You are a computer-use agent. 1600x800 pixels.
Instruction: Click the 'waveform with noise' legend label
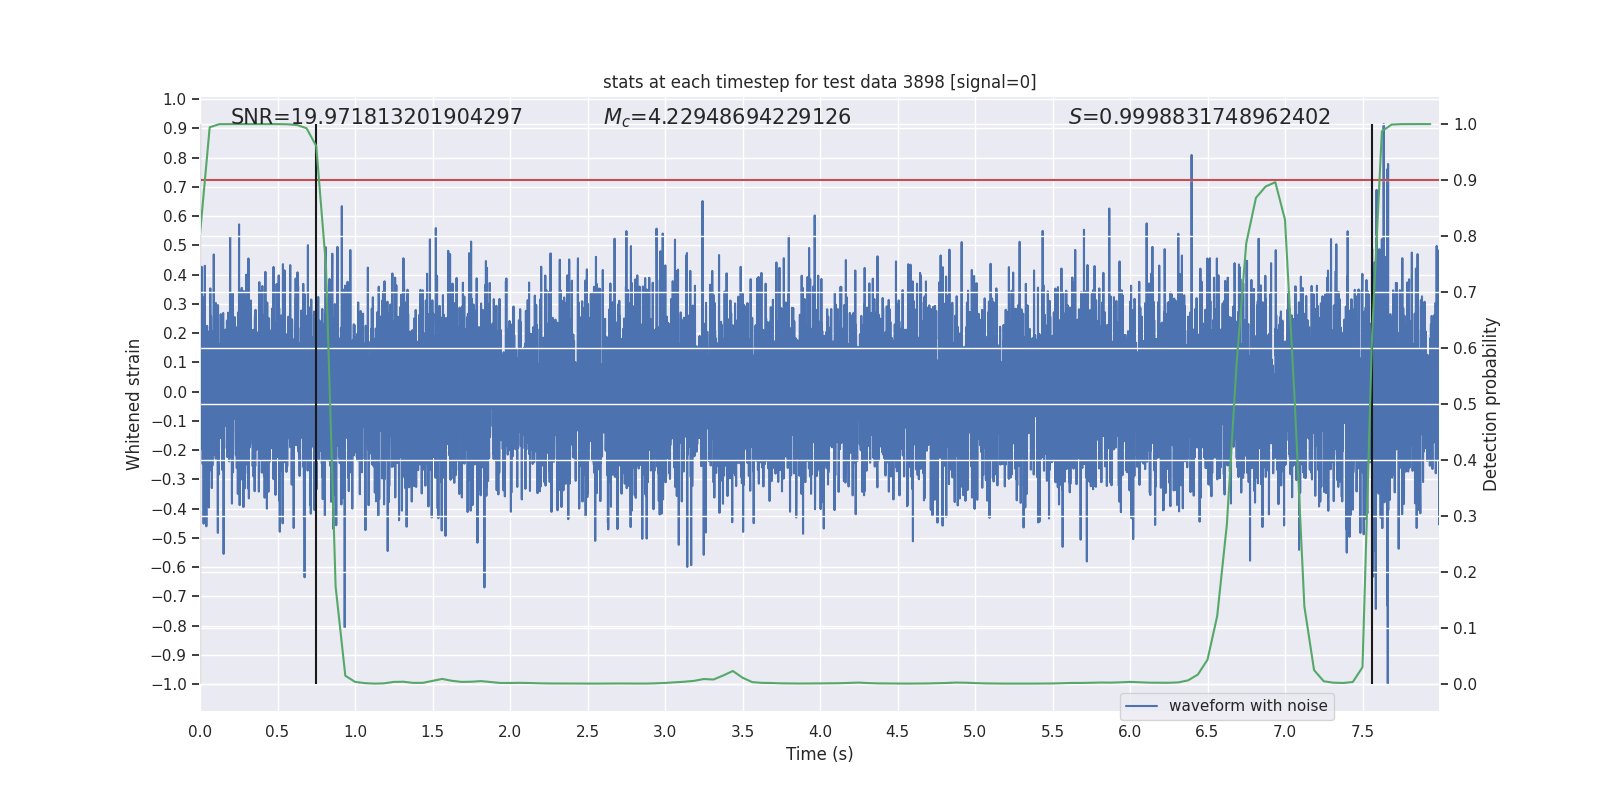(1248, 706)
